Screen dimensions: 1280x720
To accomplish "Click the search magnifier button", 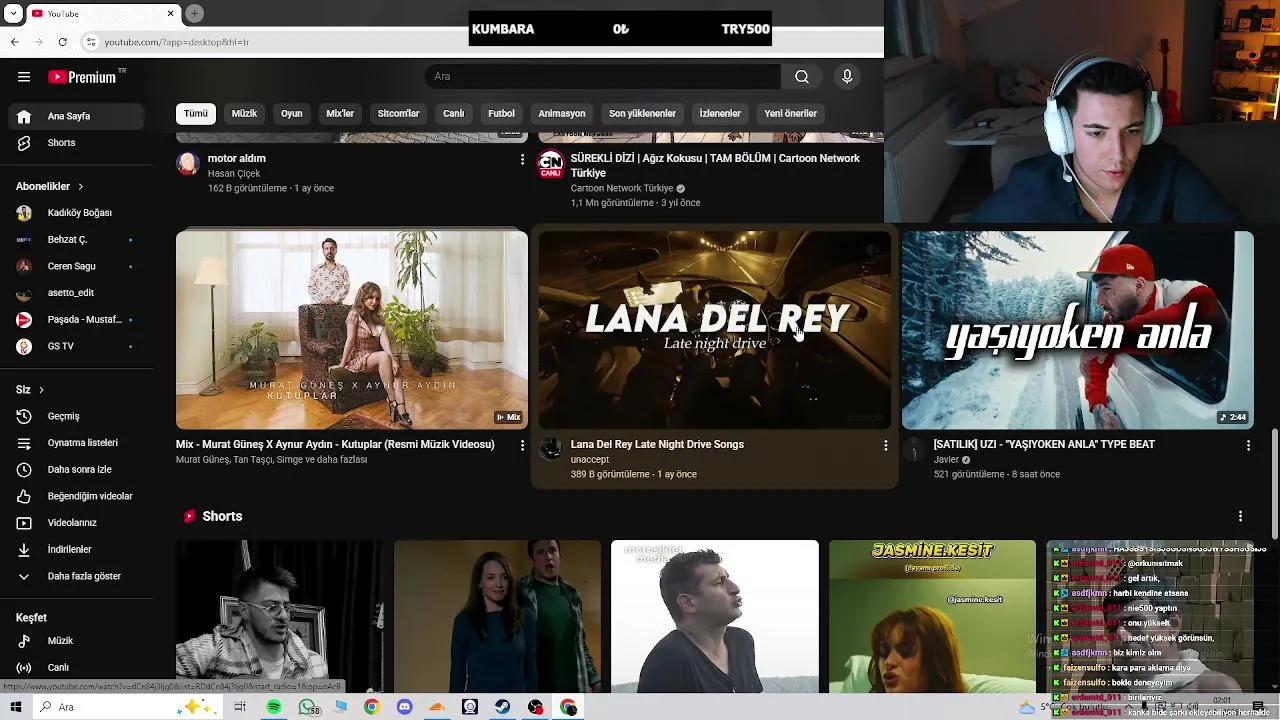I will [x=802, y=77].
